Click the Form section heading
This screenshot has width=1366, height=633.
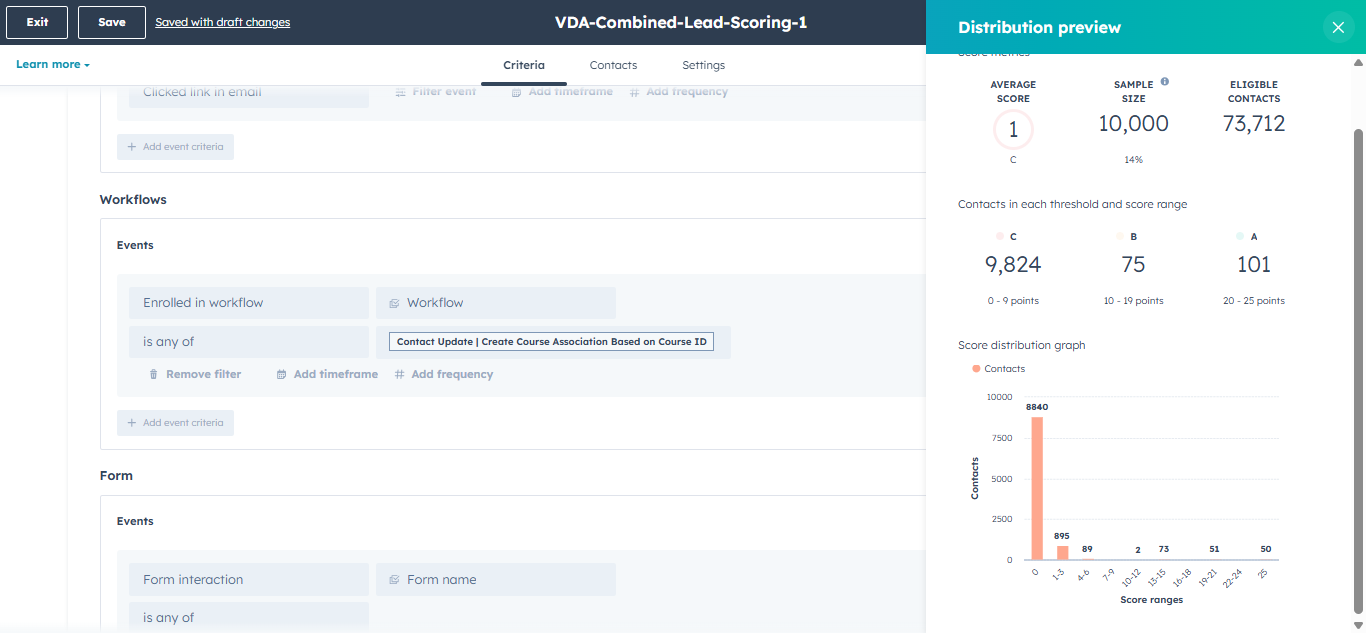coord(116,476)
